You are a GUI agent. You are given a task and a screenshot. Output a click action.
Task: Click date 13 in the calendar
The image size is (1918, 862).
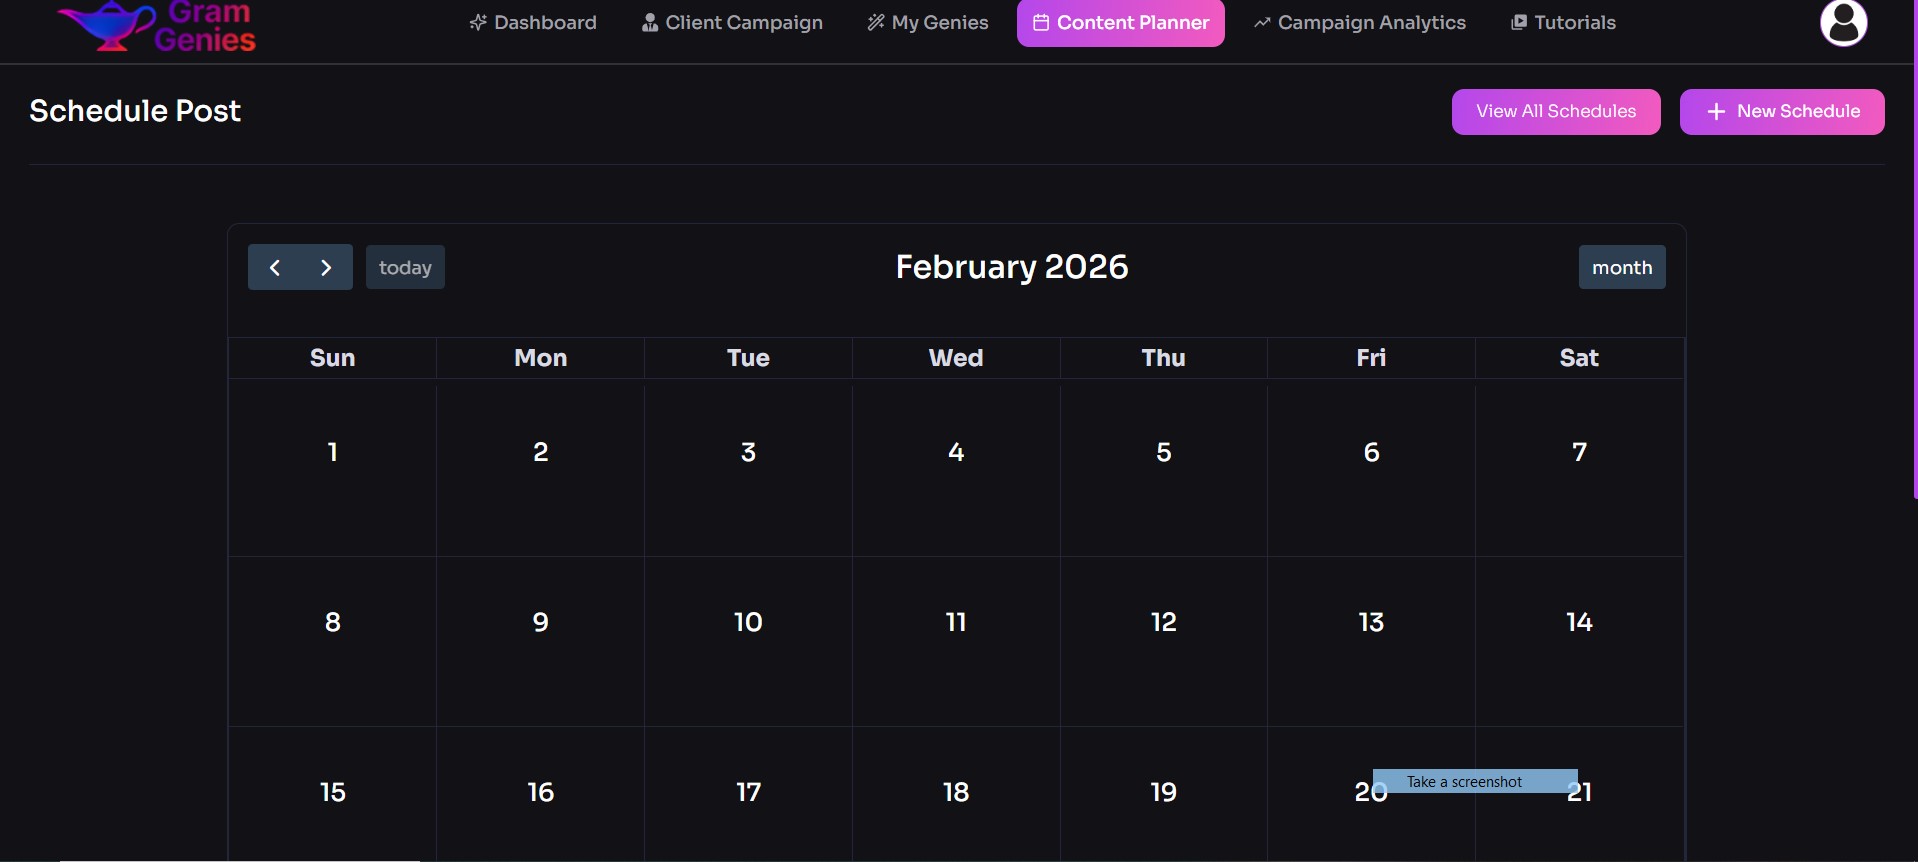1371,642
